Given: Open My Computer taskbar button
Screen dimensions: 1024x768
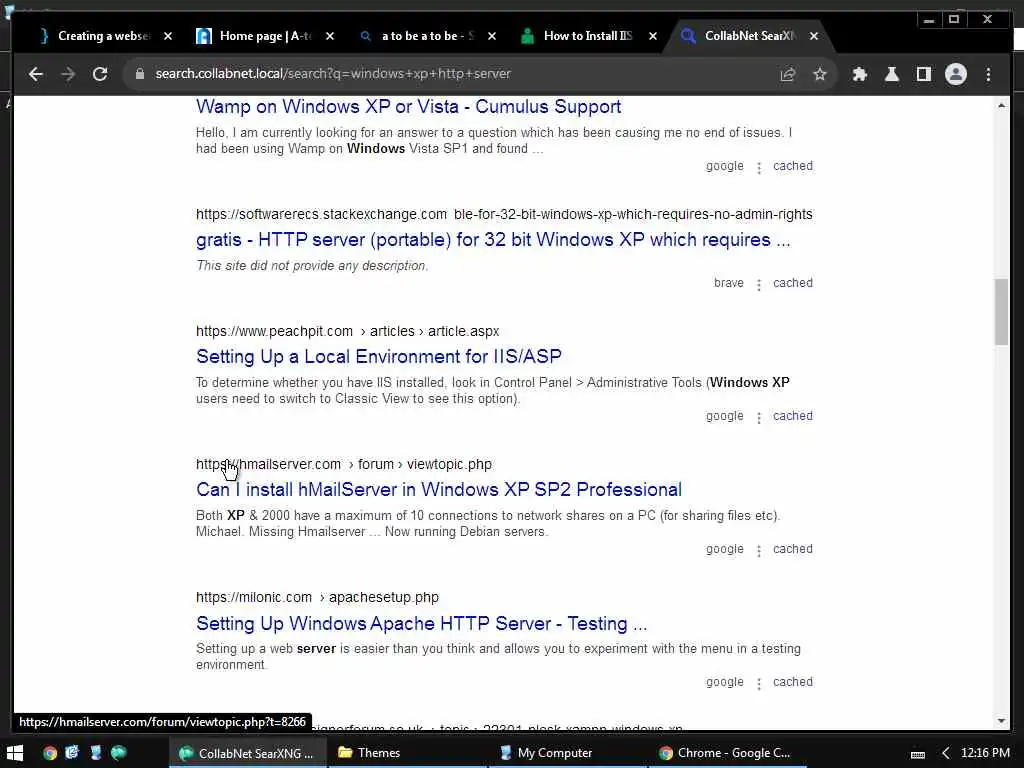Looking at the screenshot, I should [567, 753].
